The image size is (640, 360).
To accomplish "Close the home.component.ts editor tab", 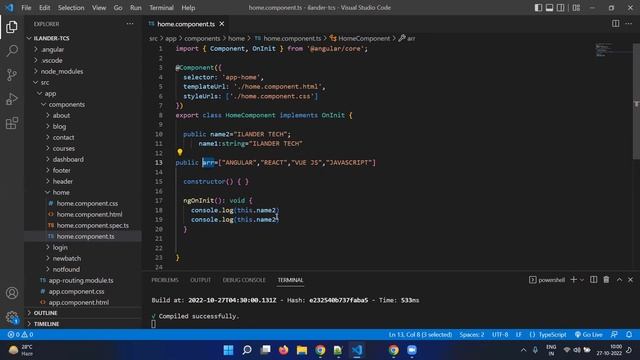I will pos(222,24).
